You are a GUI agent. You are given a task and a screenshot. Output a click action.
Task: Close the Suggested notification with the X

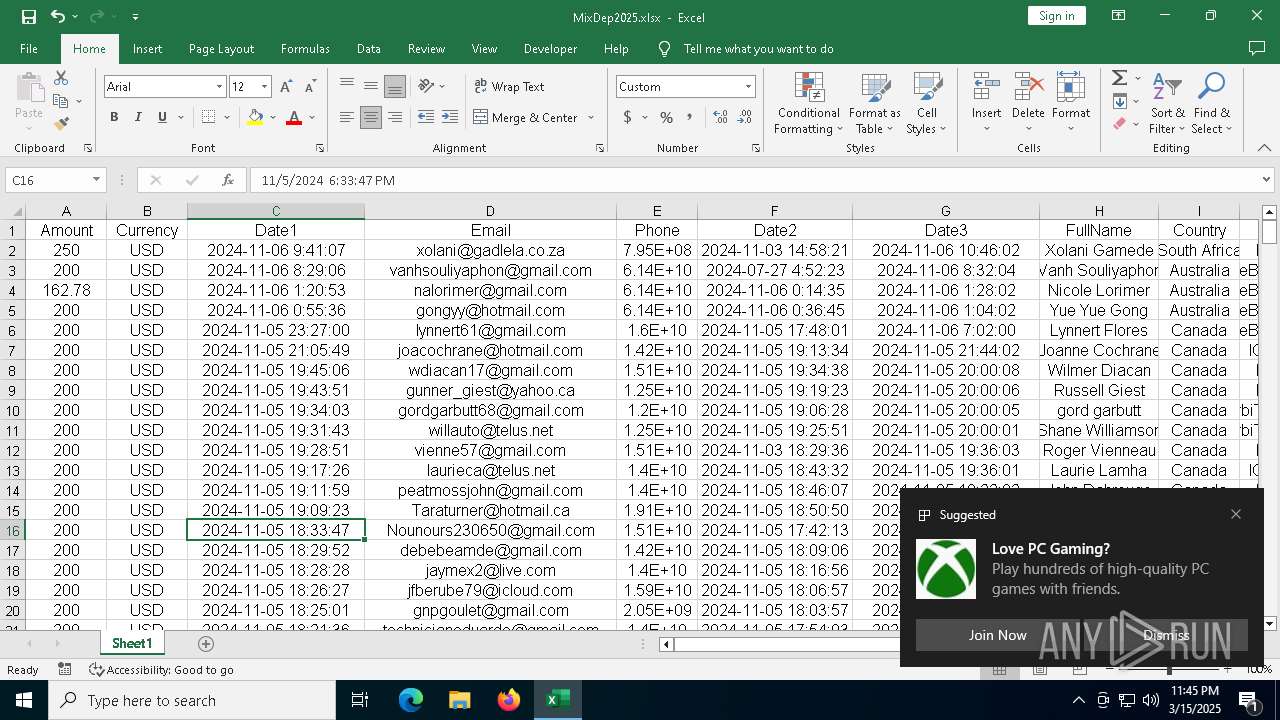1236,514
